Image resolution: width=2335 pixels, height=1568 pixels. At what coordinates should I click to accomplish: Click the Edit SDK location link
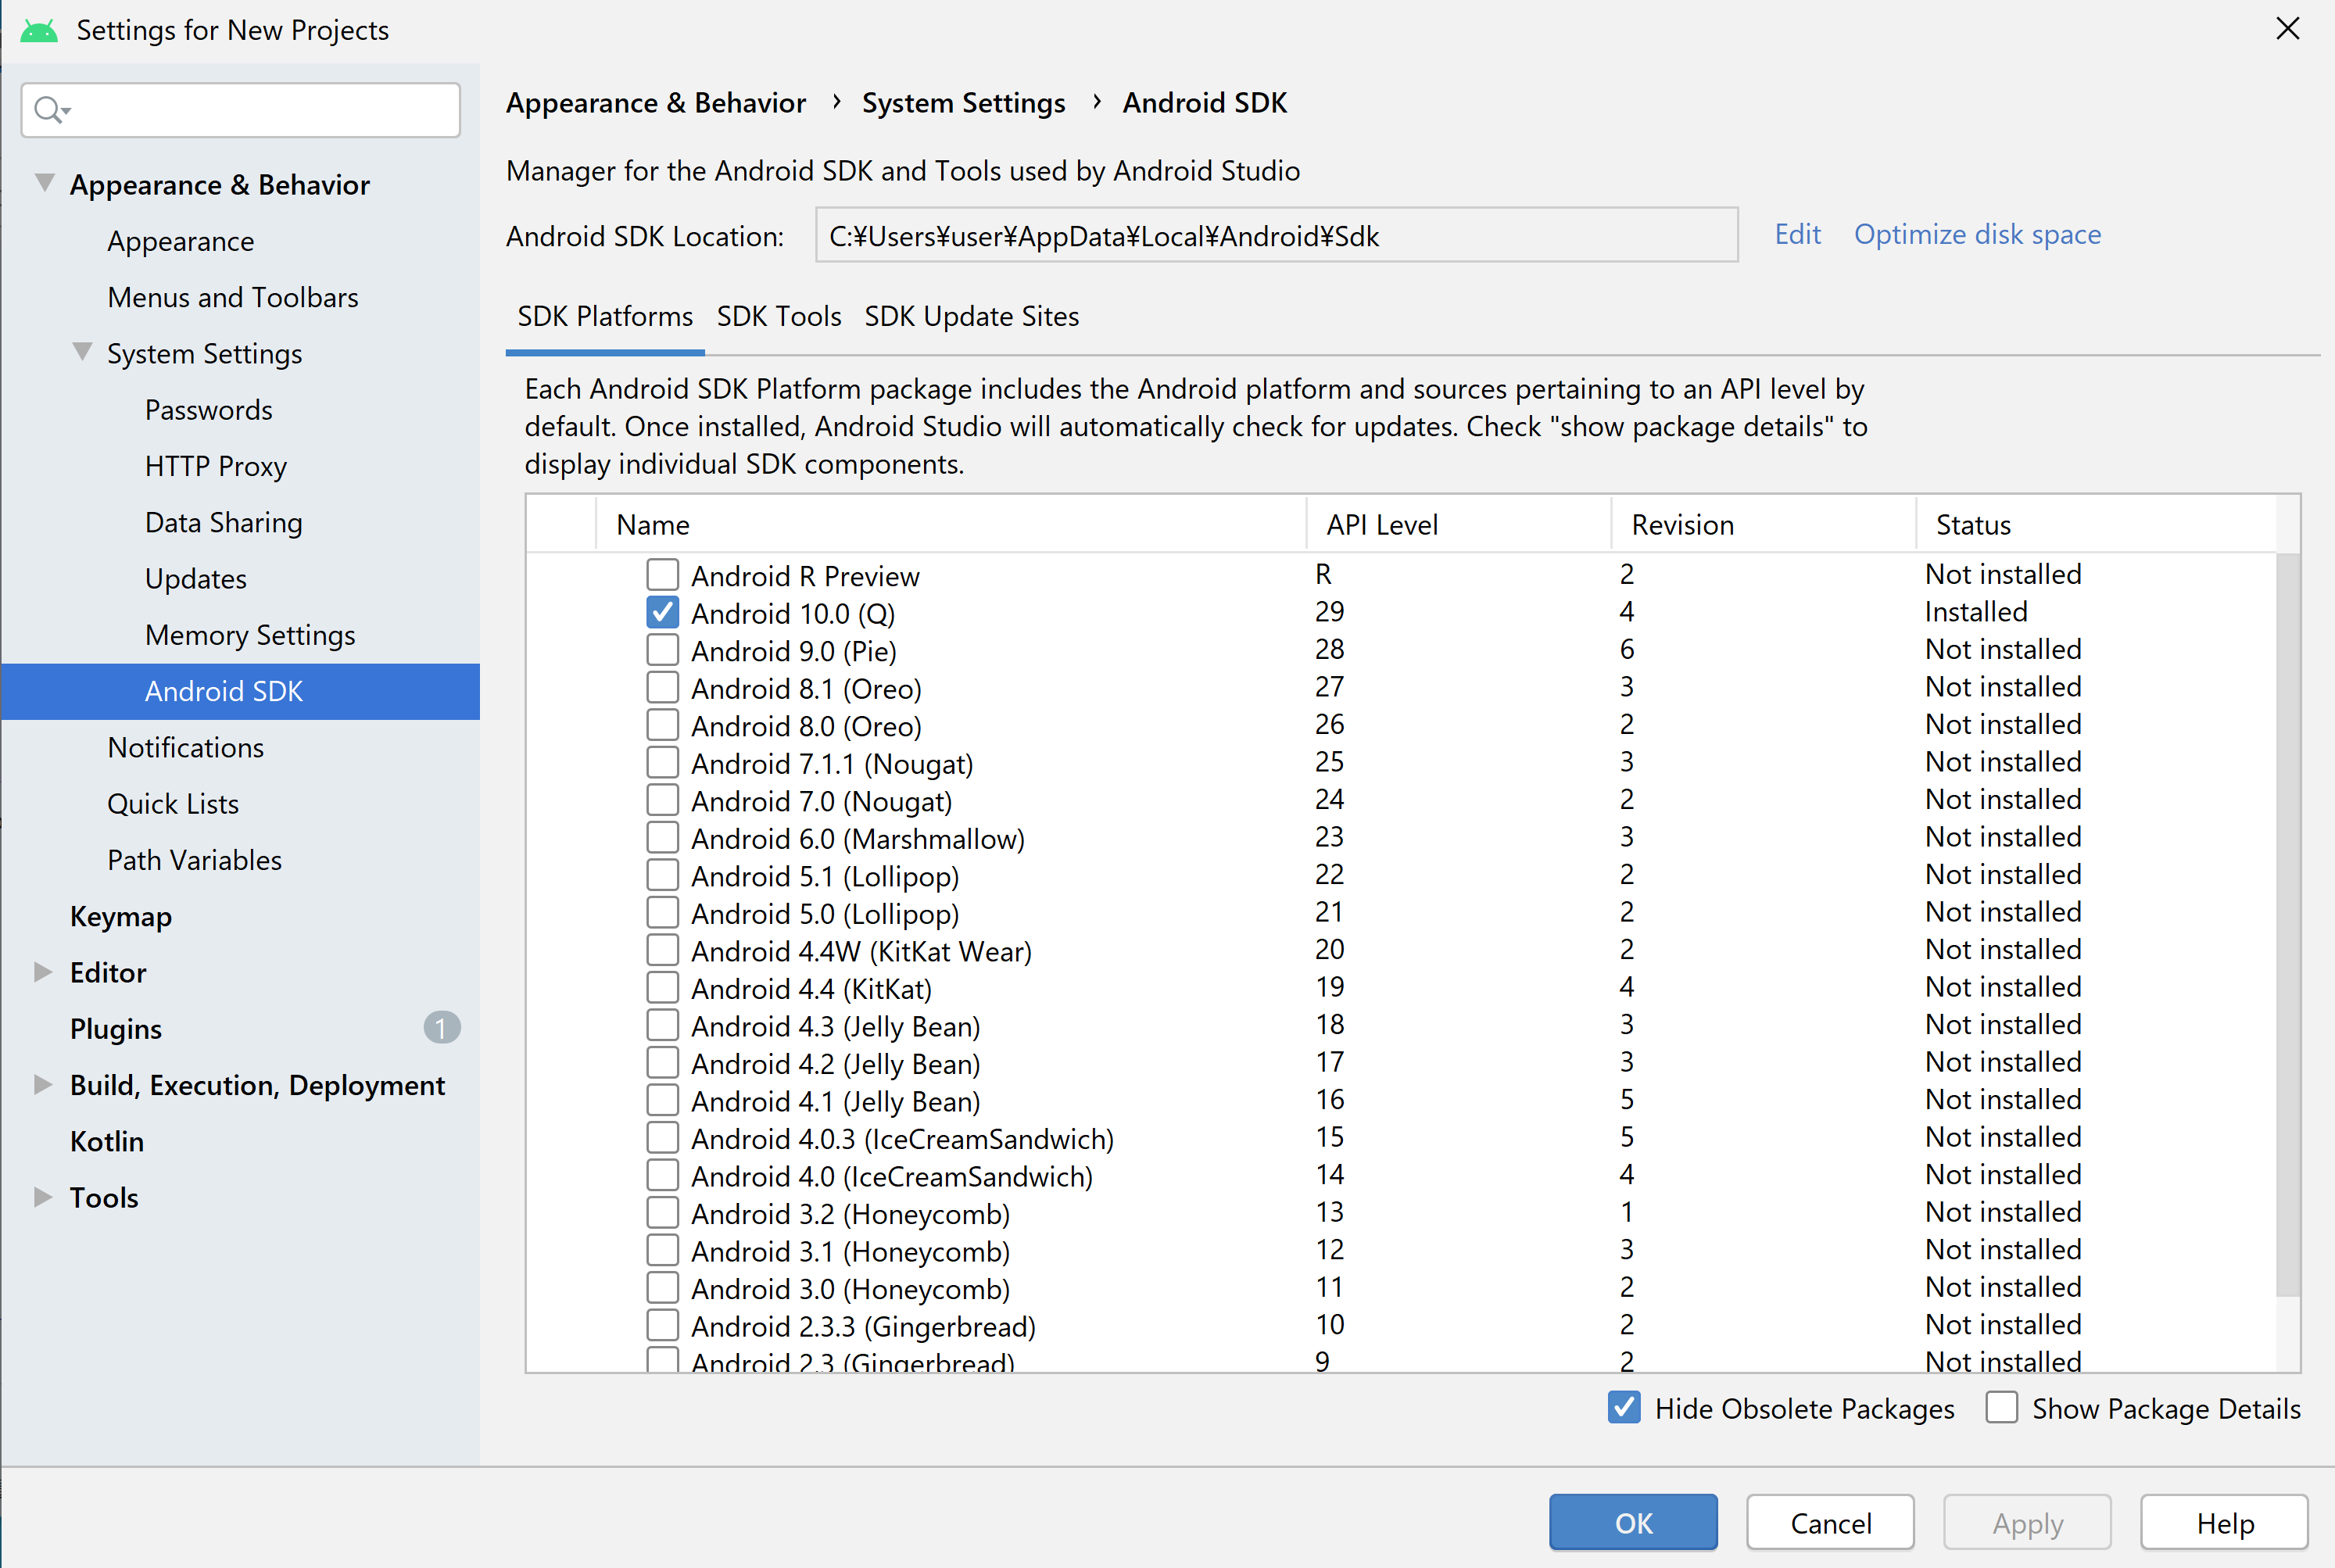pyautogui.click(x=1797, y=234)
